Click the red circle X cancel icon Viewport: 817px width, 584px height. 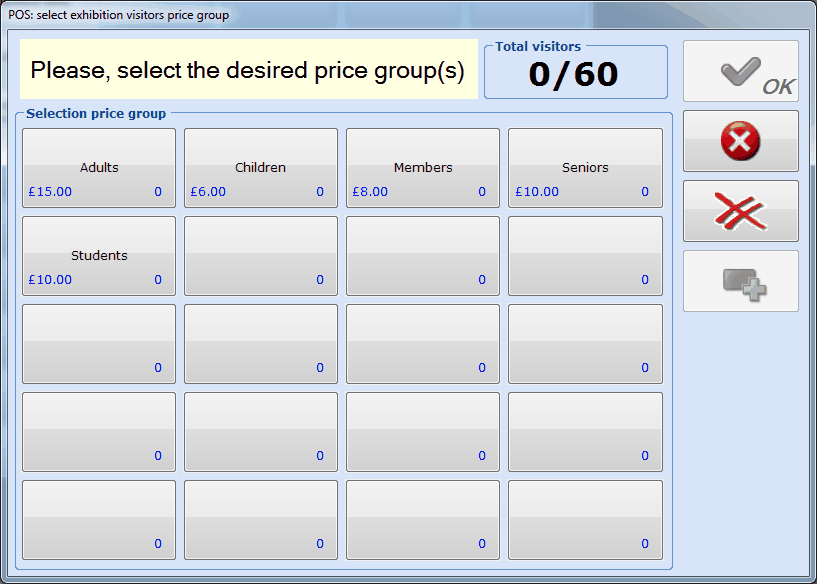click(740, 141)
